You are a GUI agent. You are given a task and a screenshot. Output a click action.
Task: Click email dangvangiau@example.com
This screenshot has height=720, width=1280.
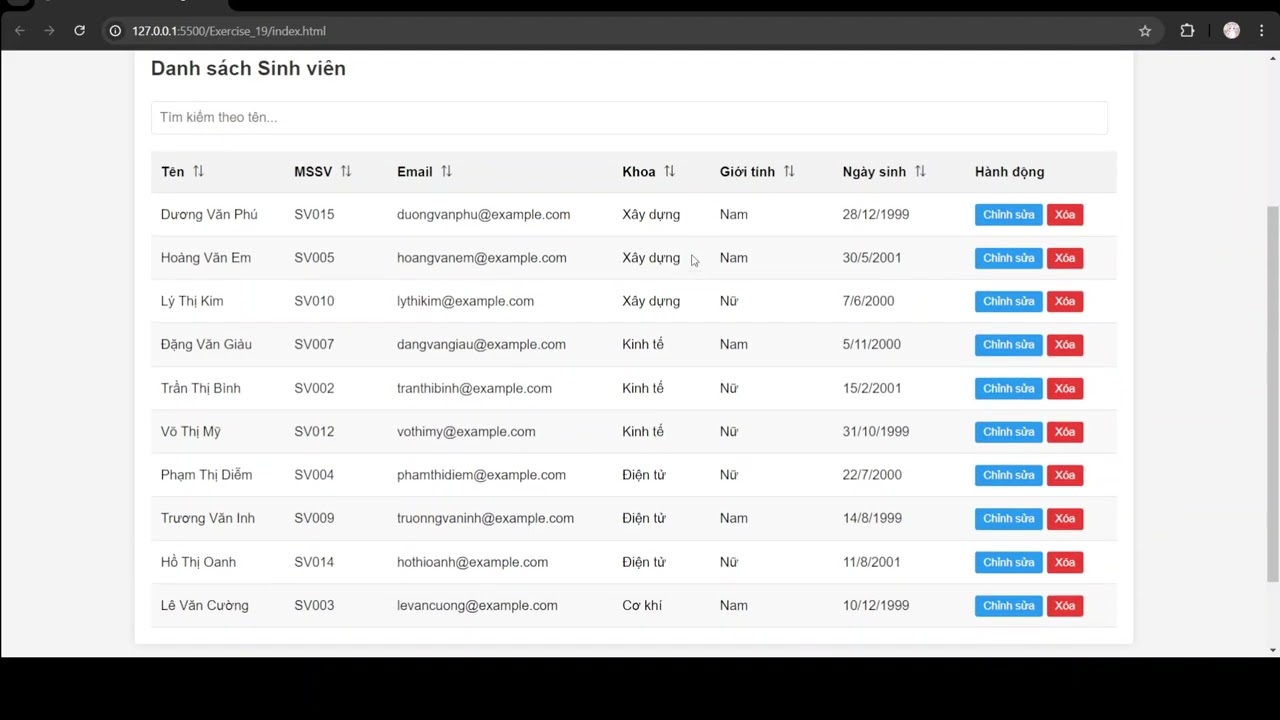pos(481,344)
